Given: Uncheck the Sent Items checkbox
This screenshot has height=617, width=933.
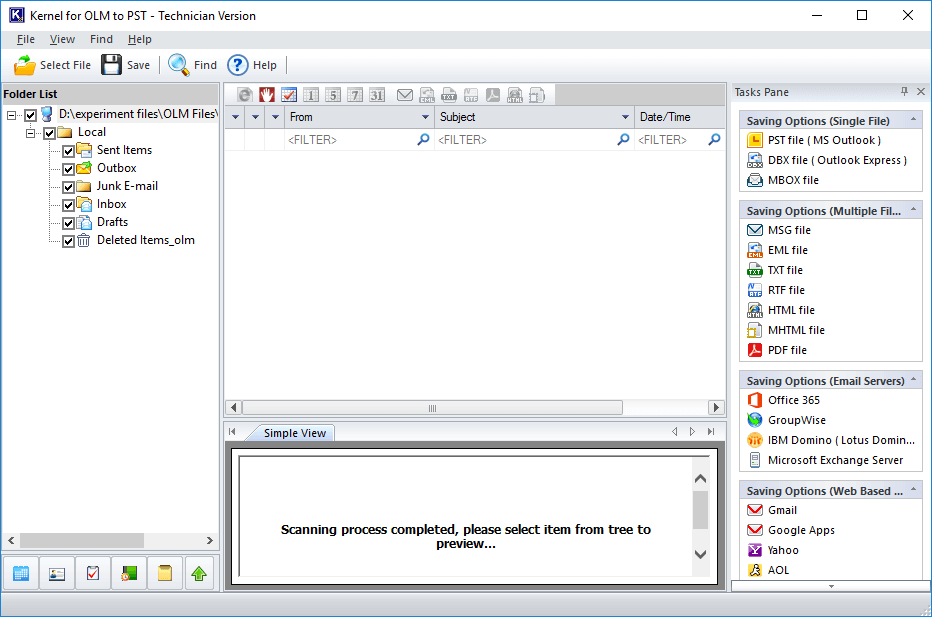Looking at the screenshot, I should coord(68,151).
